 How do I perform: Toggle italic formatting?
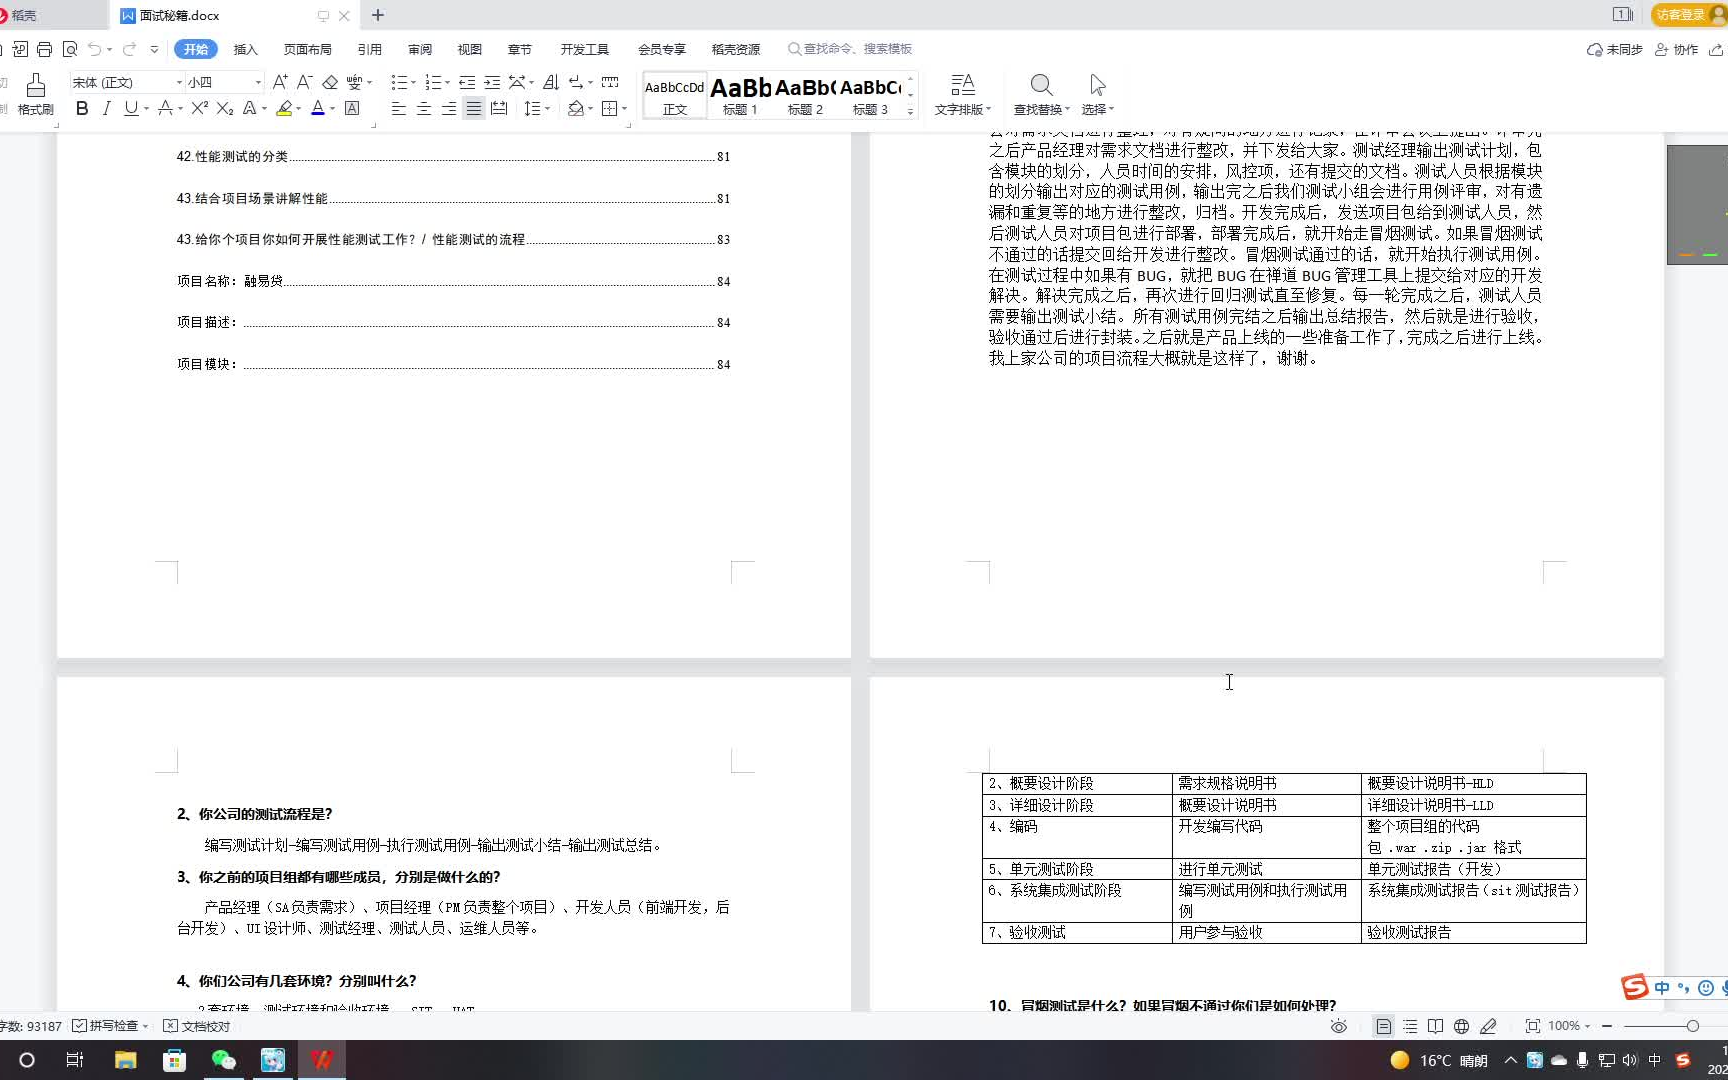[x=106, y=108]
